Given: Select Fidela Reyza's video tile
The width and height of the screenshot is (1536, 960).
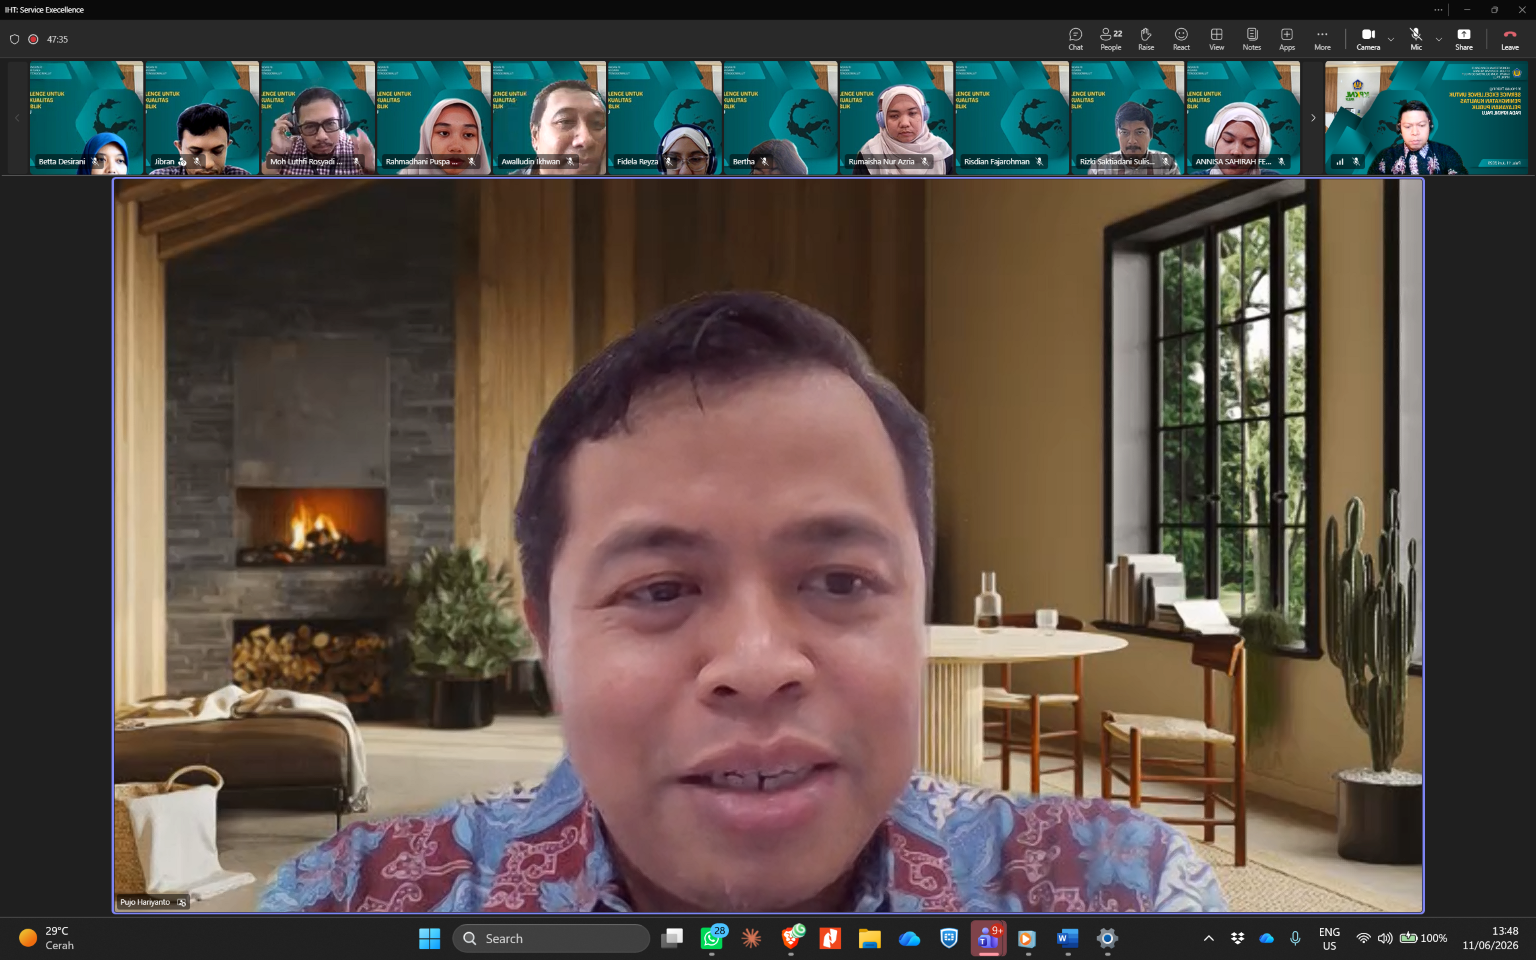Looking at the screenshot, I should 665,118.
